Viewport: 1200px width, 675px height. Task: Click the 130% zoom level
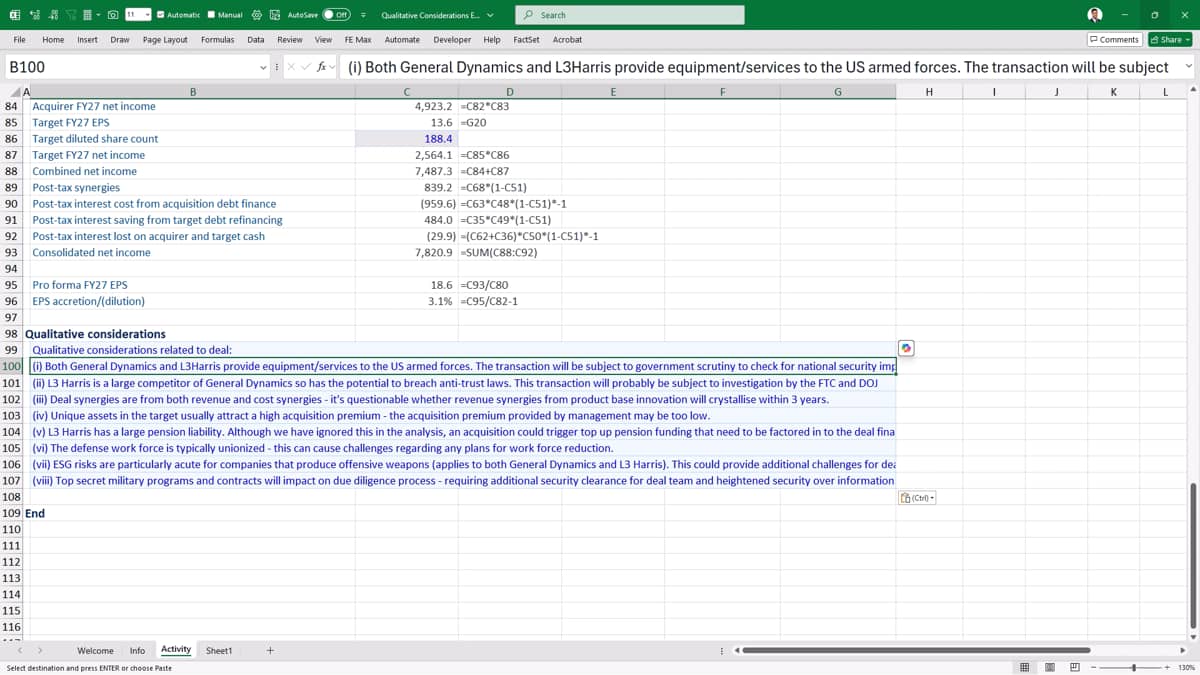tap(1186, 667)
